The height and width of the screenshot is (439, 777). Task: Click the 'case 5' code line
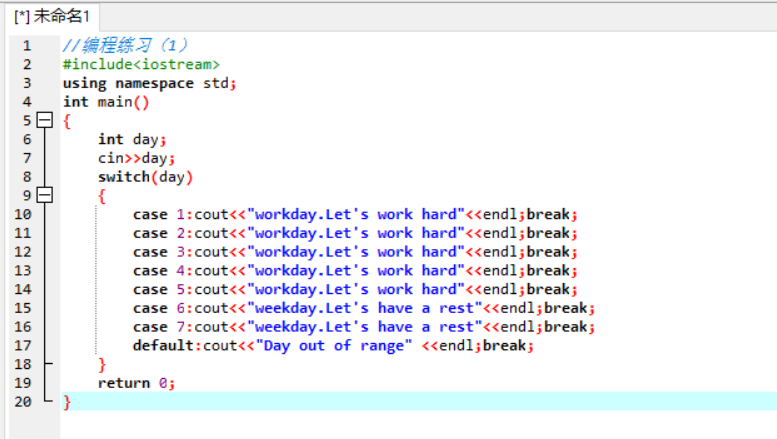pos(355,289)
